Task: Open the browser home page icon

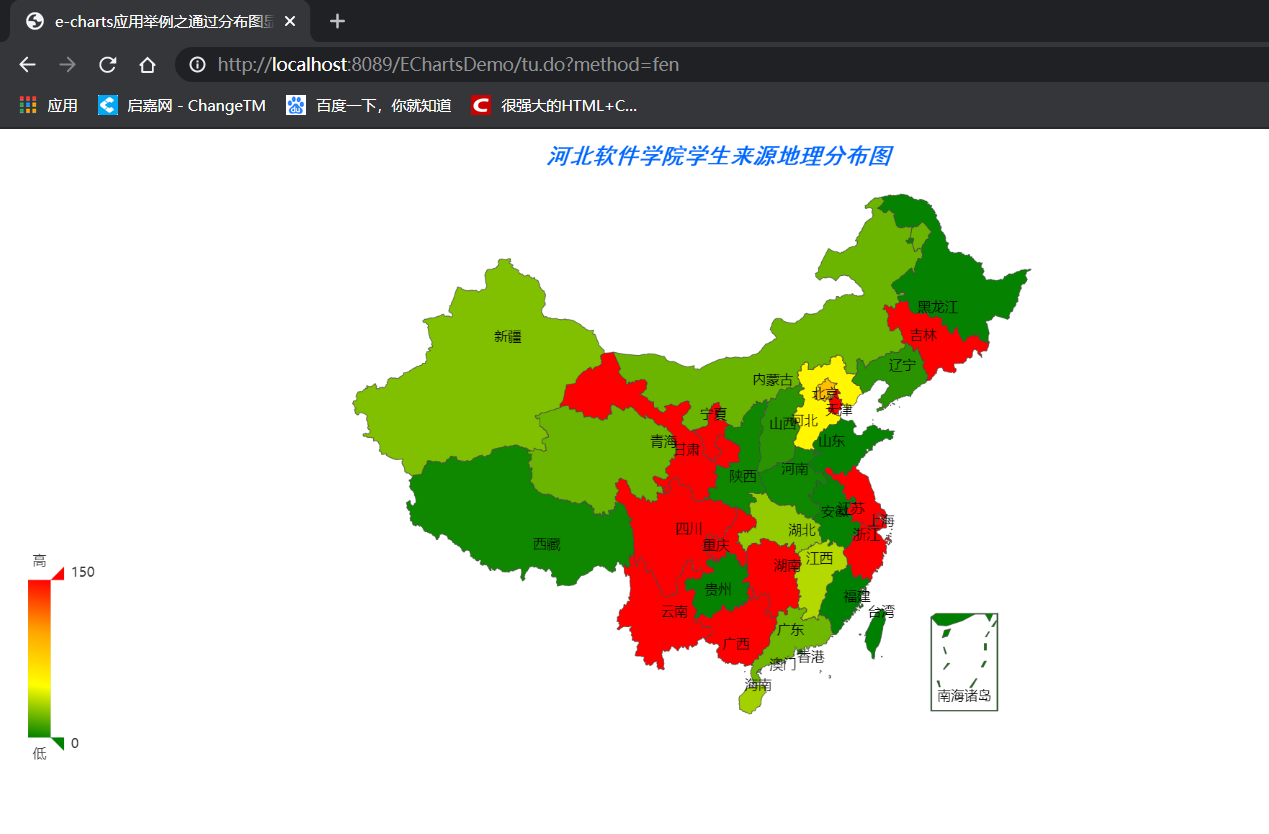Action: pyautogui.click(x=147, y=64)
